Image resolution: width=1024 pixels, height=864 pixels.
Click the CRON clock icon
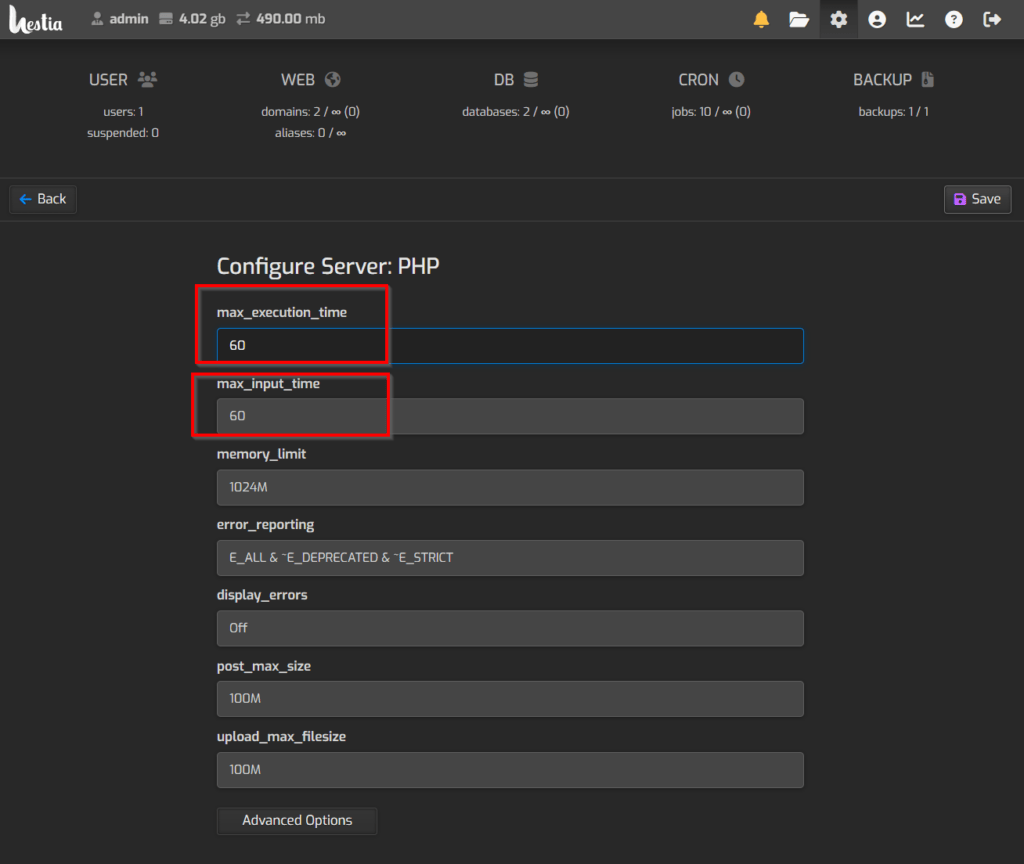point(737,79)
